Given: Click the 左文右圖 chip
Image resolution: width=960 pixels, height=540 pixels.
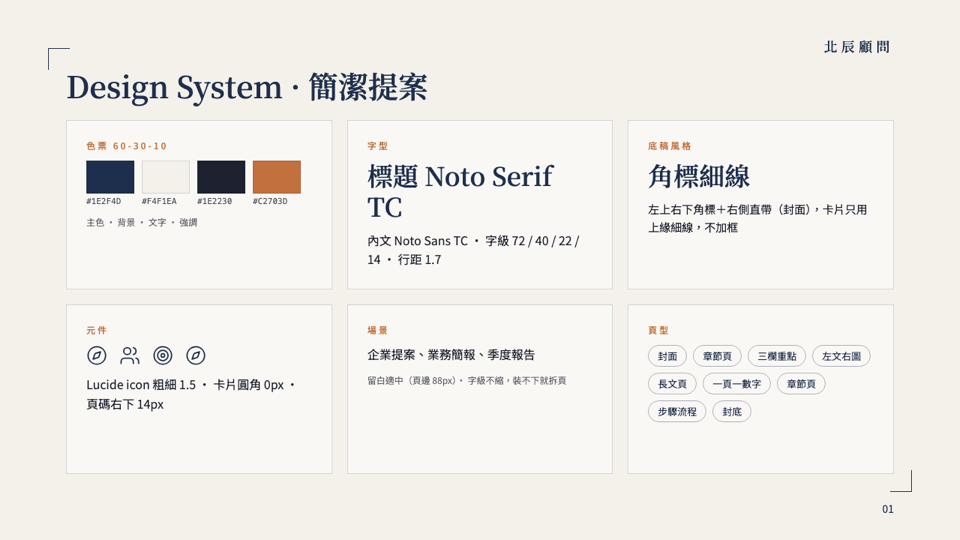Looking at the screenshot, I should coord(841,356).
